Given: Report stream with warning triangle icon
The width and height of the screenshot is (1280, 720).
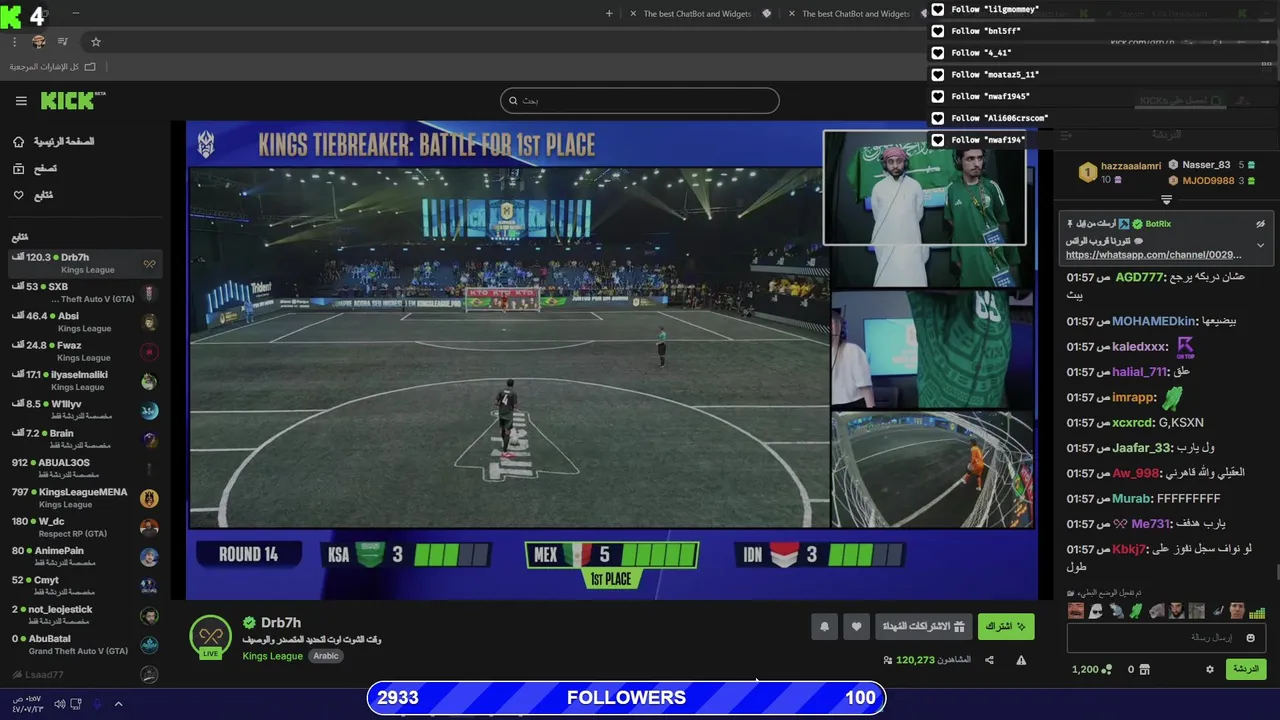Looking at the screenshot, I should pos(1021,660).
